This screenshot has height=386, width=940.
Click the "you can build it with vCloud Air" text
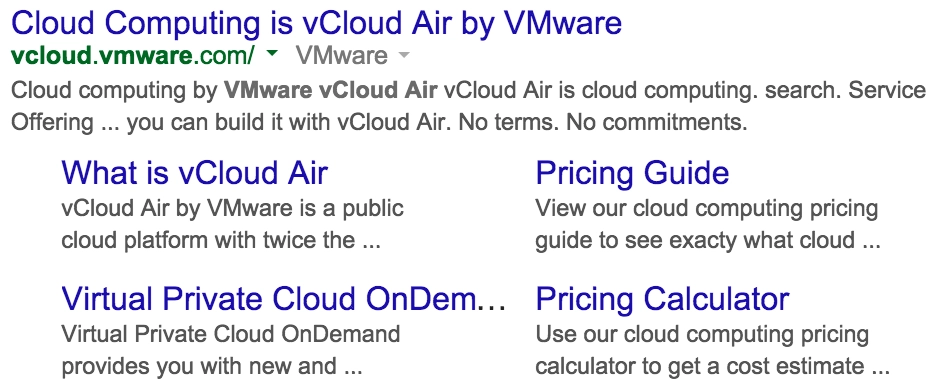click(x=285, y=122)
